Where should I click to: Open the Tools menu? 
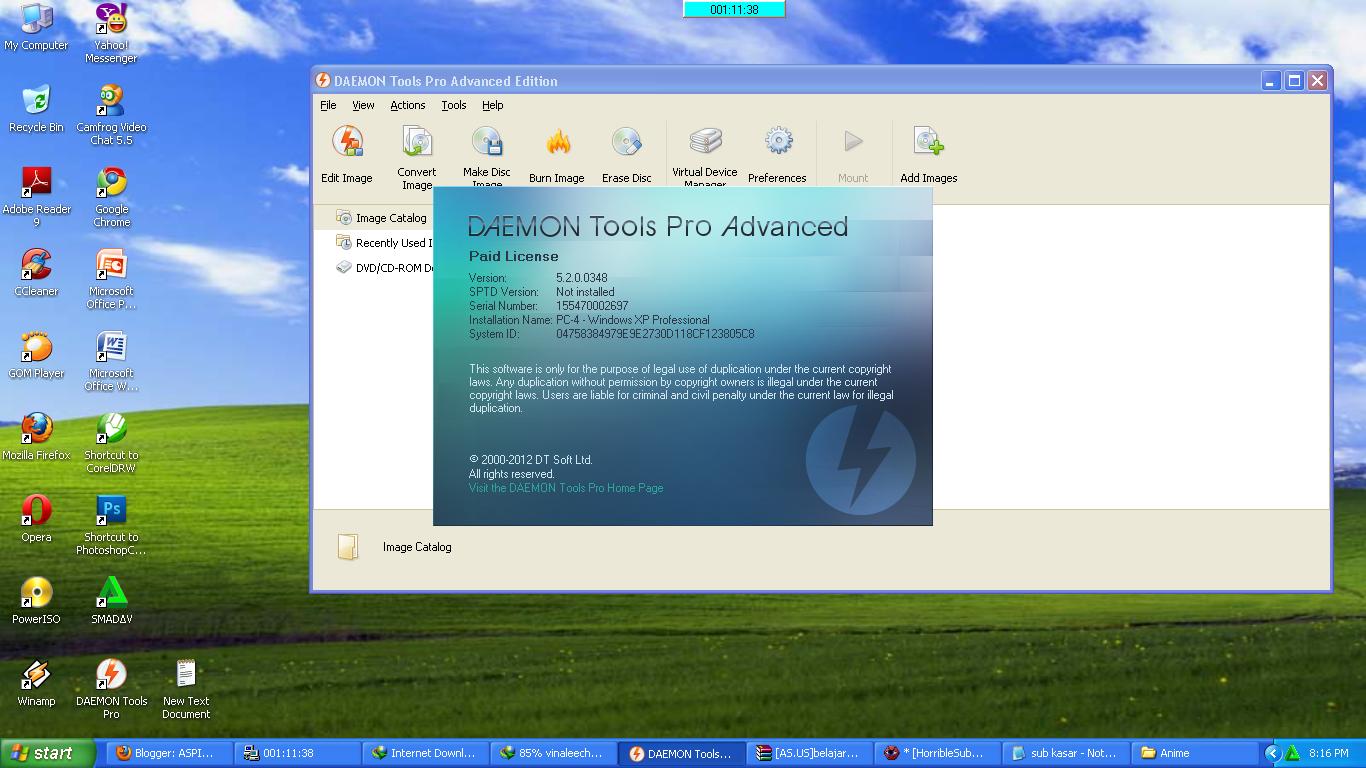click(x=453, y=105)
